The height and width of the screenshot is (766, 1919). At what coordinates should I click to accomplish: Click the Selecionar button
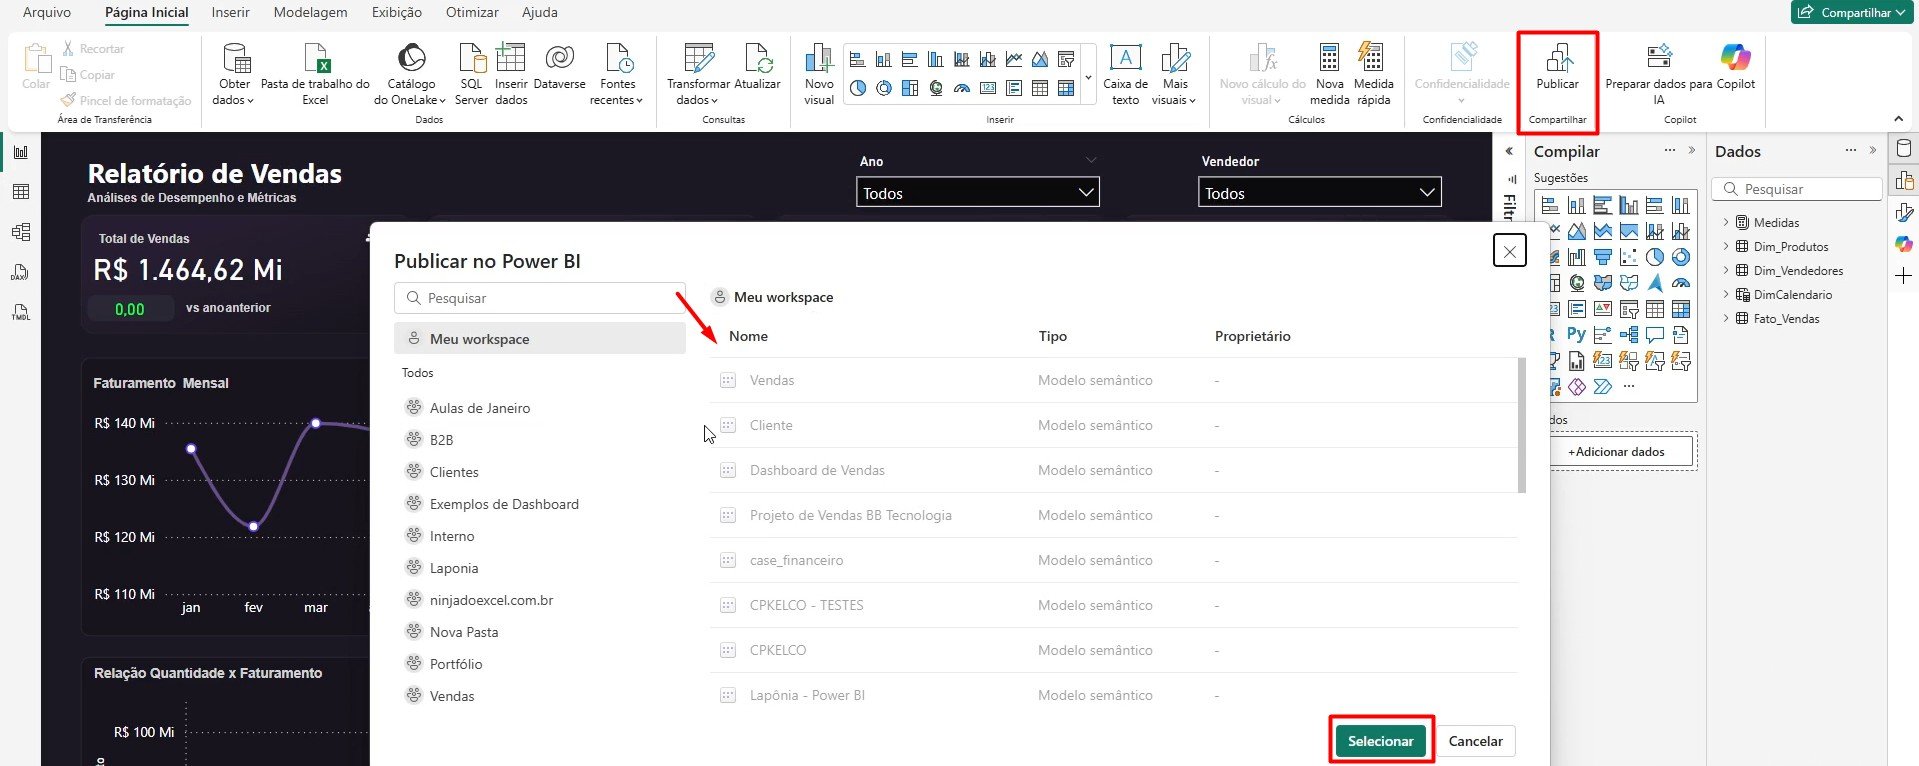tap(1380, 741)
